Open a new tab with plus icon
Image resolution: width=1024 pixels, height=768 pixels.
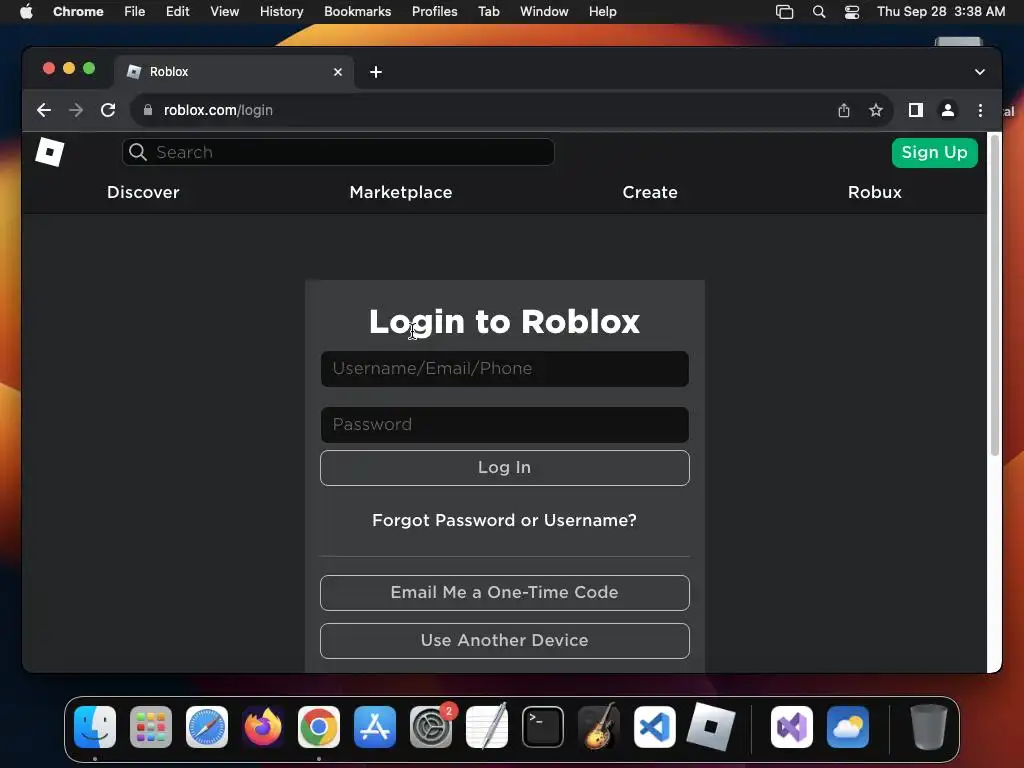click(376, 72)
